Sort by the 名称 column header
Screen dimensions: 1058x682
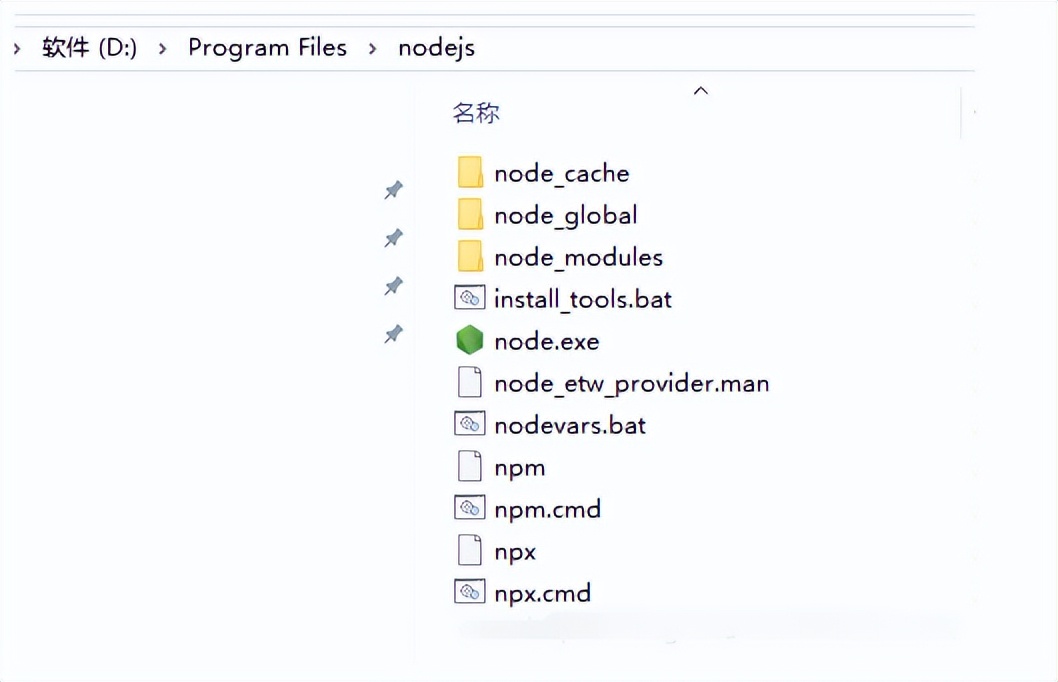[476, 113]
